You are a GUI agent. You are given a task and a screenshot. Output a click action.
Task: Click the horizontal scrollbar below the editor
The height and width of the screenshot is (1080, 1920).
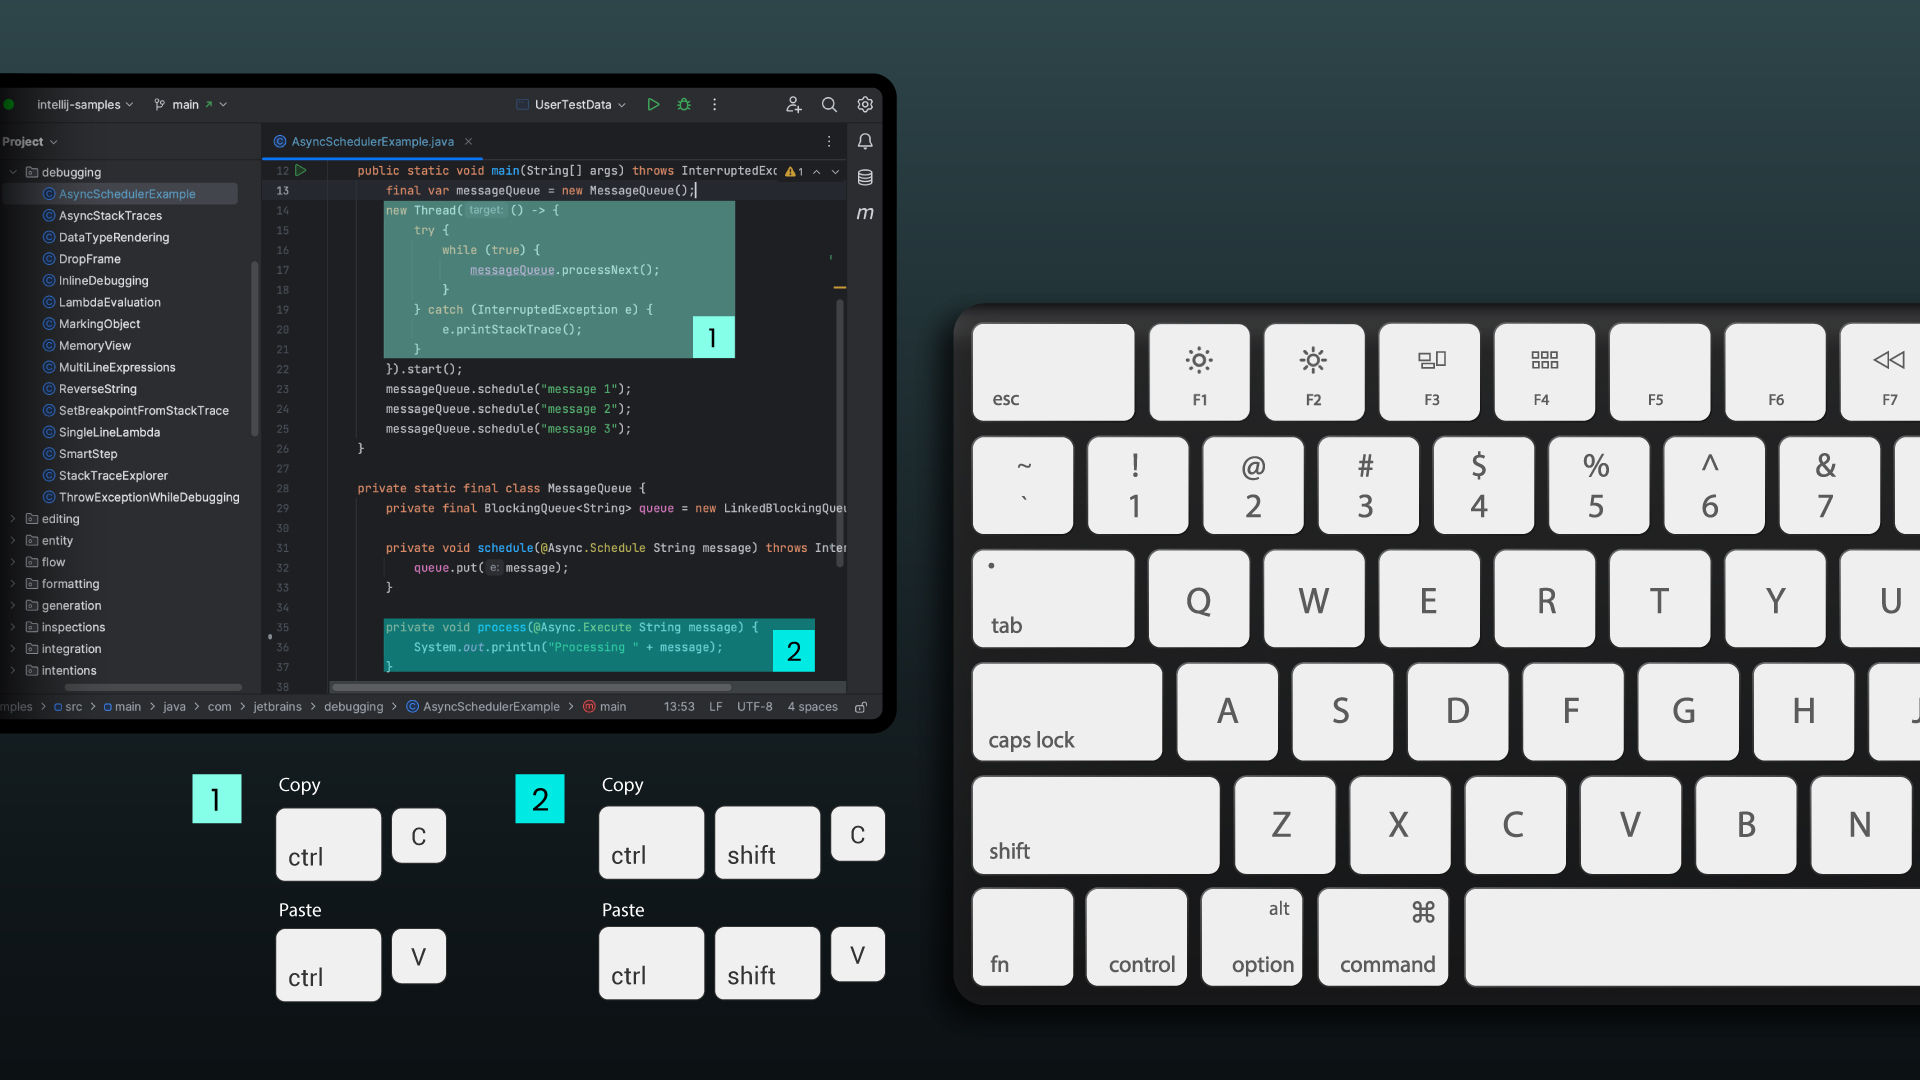(530, 687)
